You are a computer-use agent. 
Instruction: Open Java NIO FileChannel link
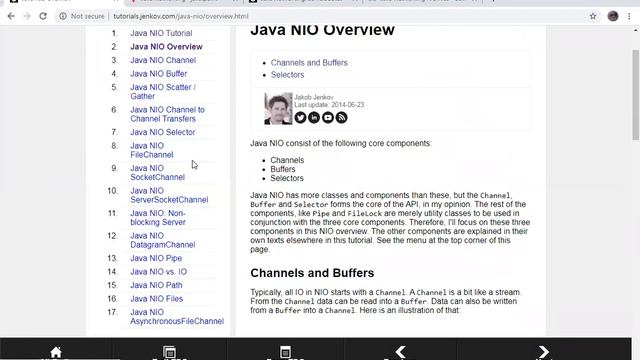coord(151,150)
